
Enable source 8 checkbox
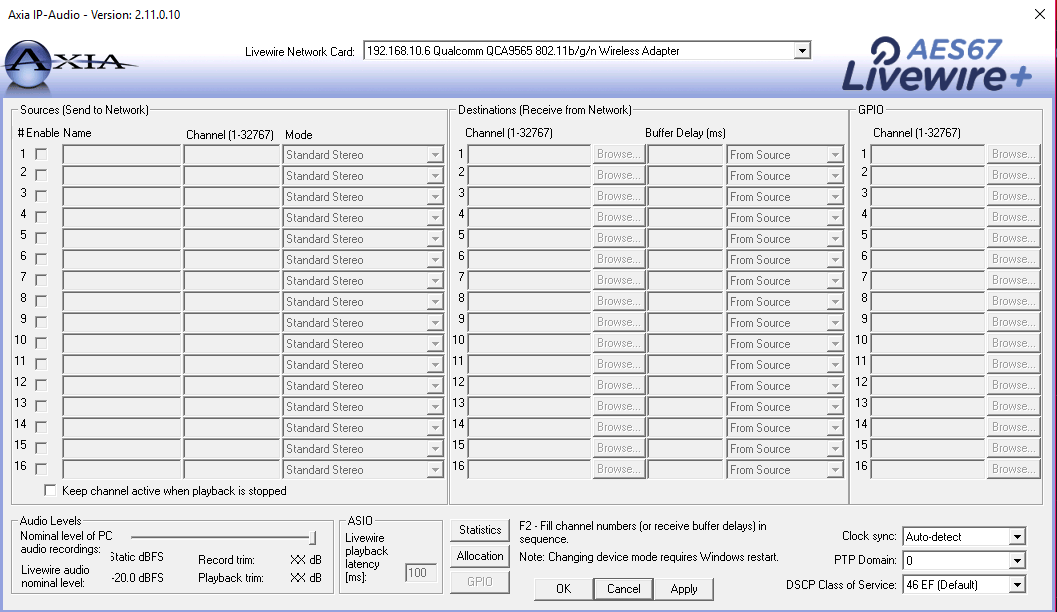coord(41,301)
